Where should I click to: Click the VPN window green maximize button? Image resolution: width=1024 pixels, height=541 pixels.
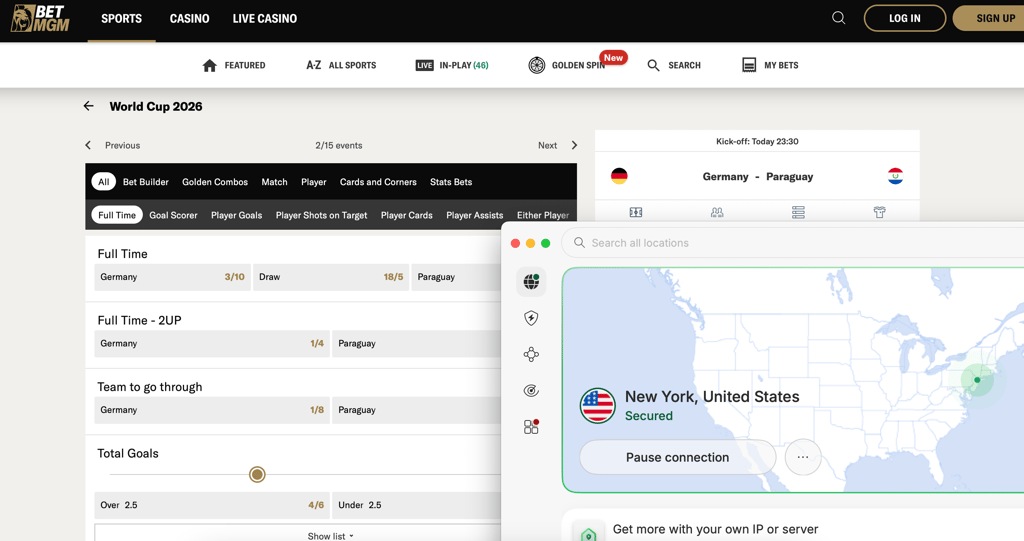(546, 243)
